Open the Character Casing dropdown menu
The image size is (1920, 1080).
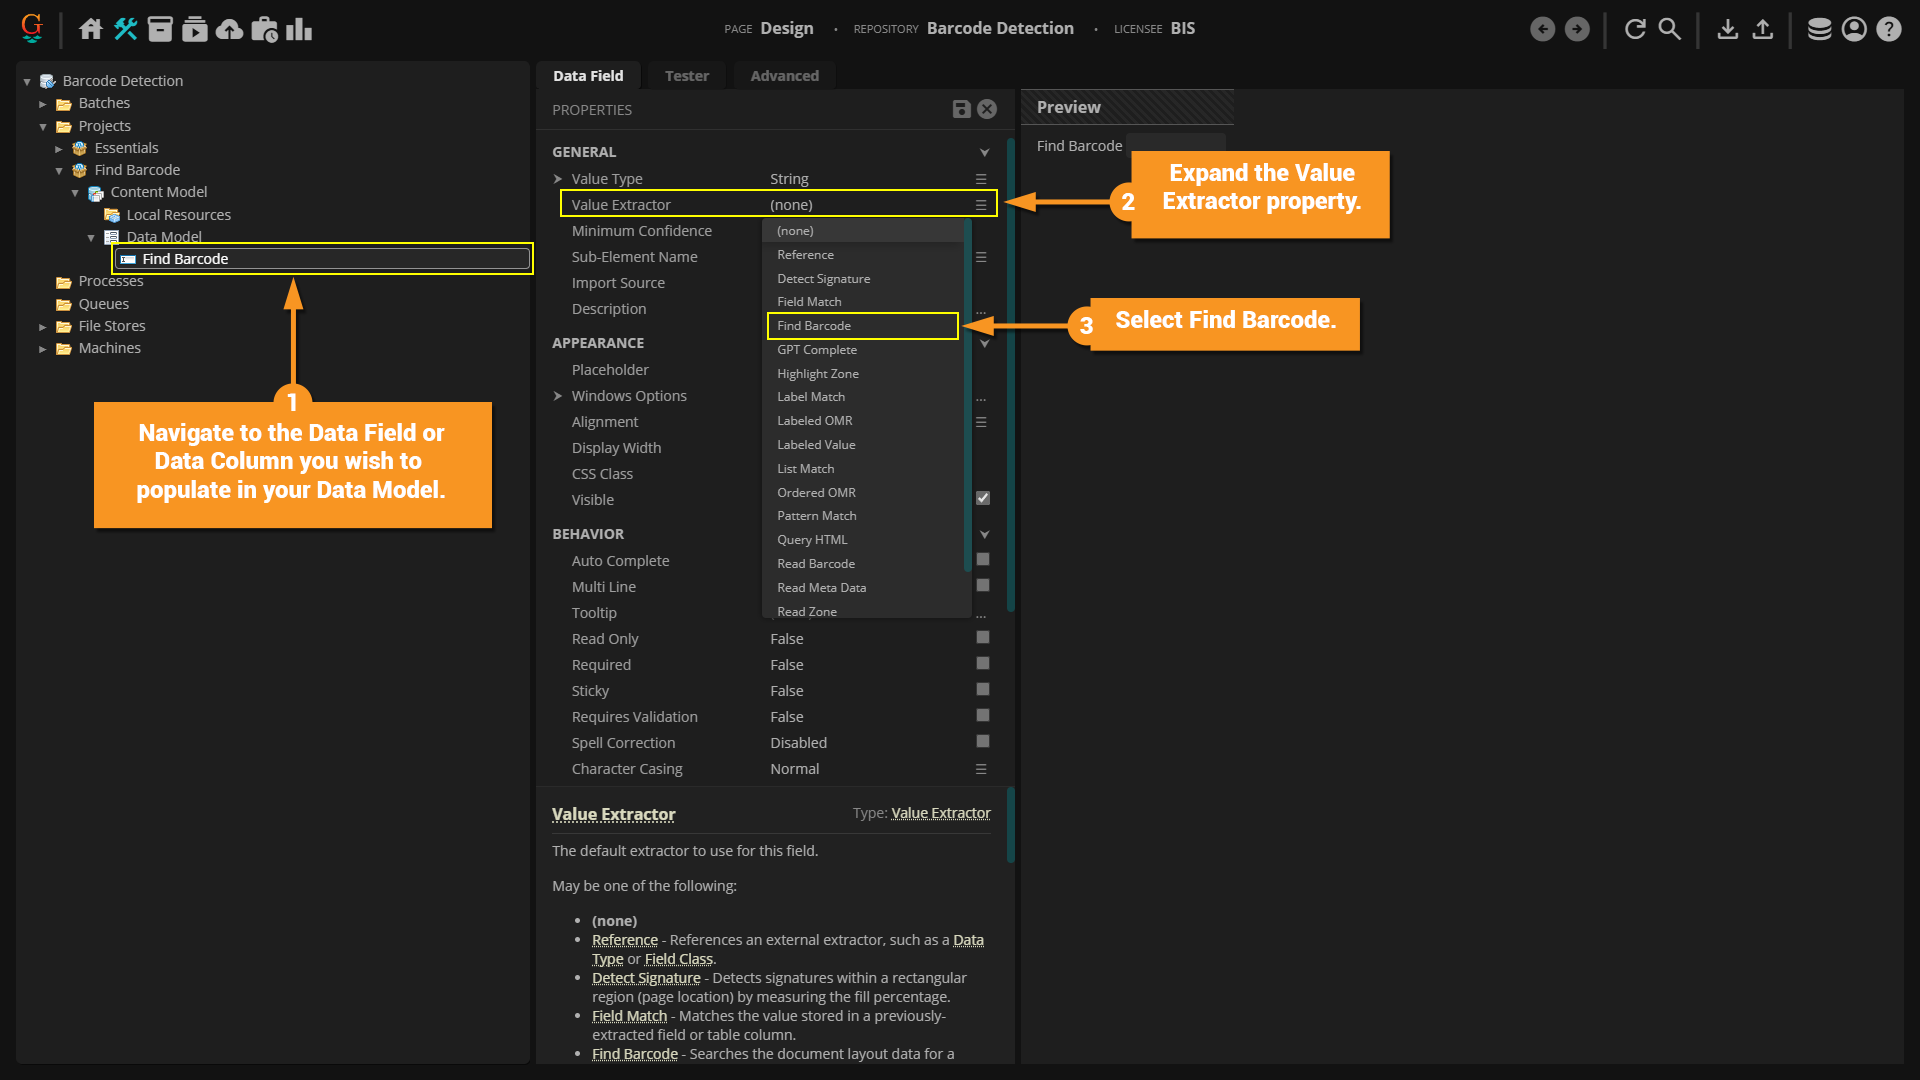click(981, 769)
